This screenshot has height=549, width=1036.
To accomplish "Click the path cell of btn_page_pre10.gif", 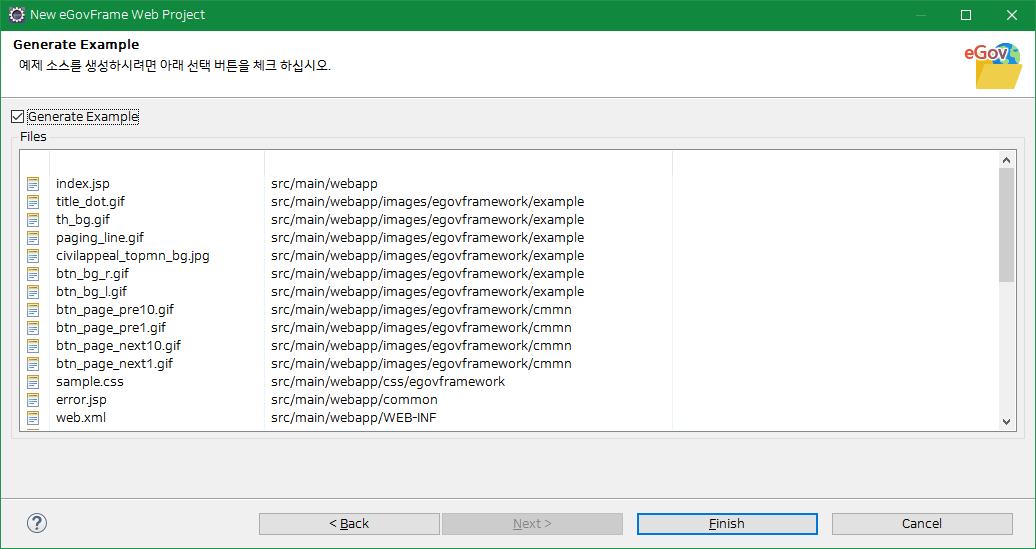I will tap(422, 310).
